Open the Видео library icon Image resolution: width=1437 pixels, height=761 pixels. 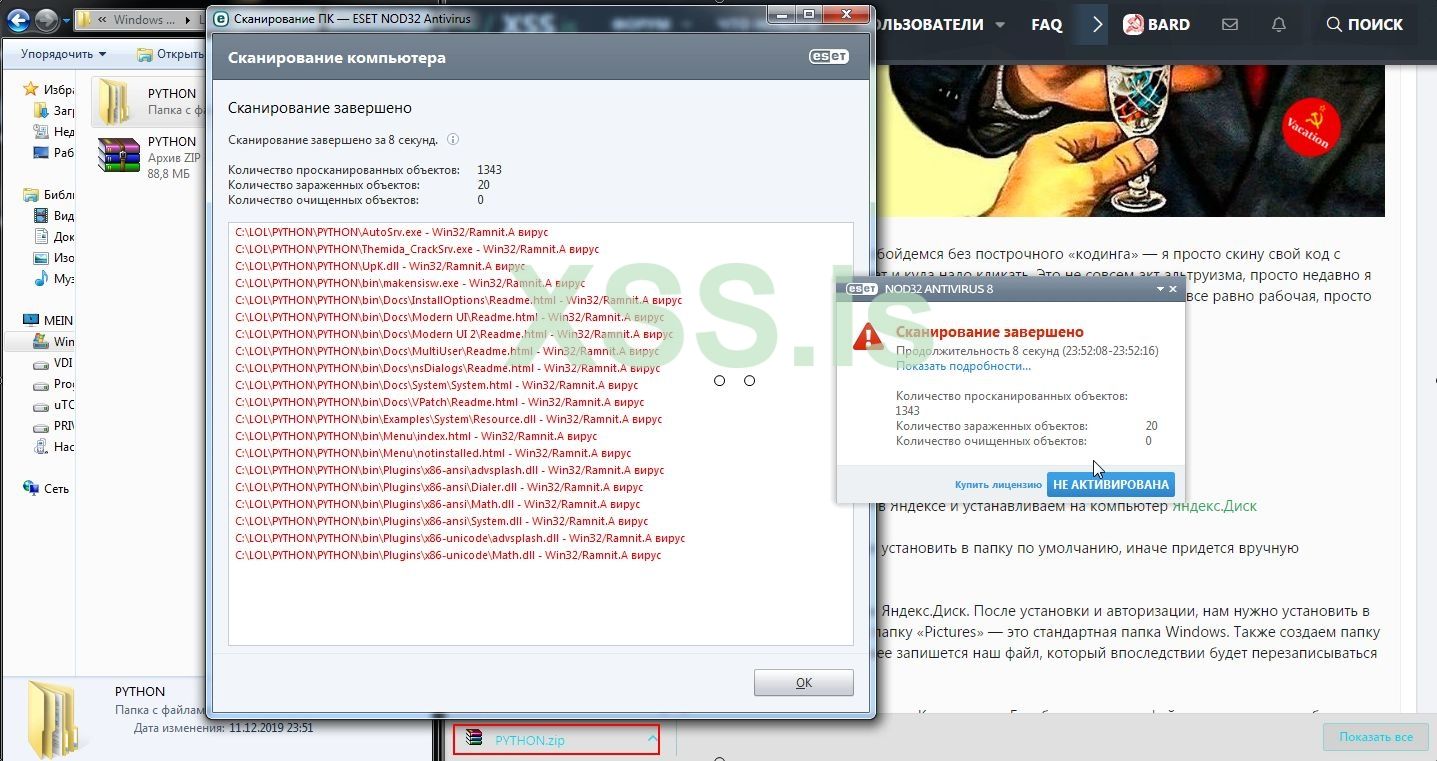(x=41, y=216)
